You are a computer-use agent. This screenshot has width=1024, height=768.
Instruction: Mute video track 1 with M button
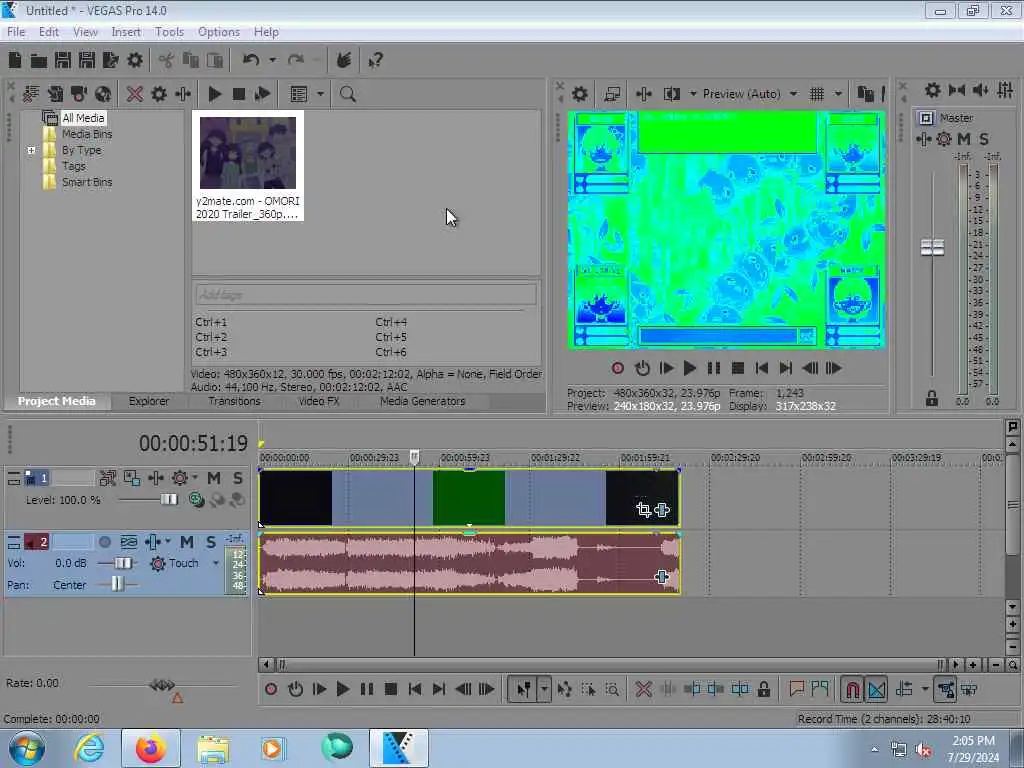pos(214,478)
